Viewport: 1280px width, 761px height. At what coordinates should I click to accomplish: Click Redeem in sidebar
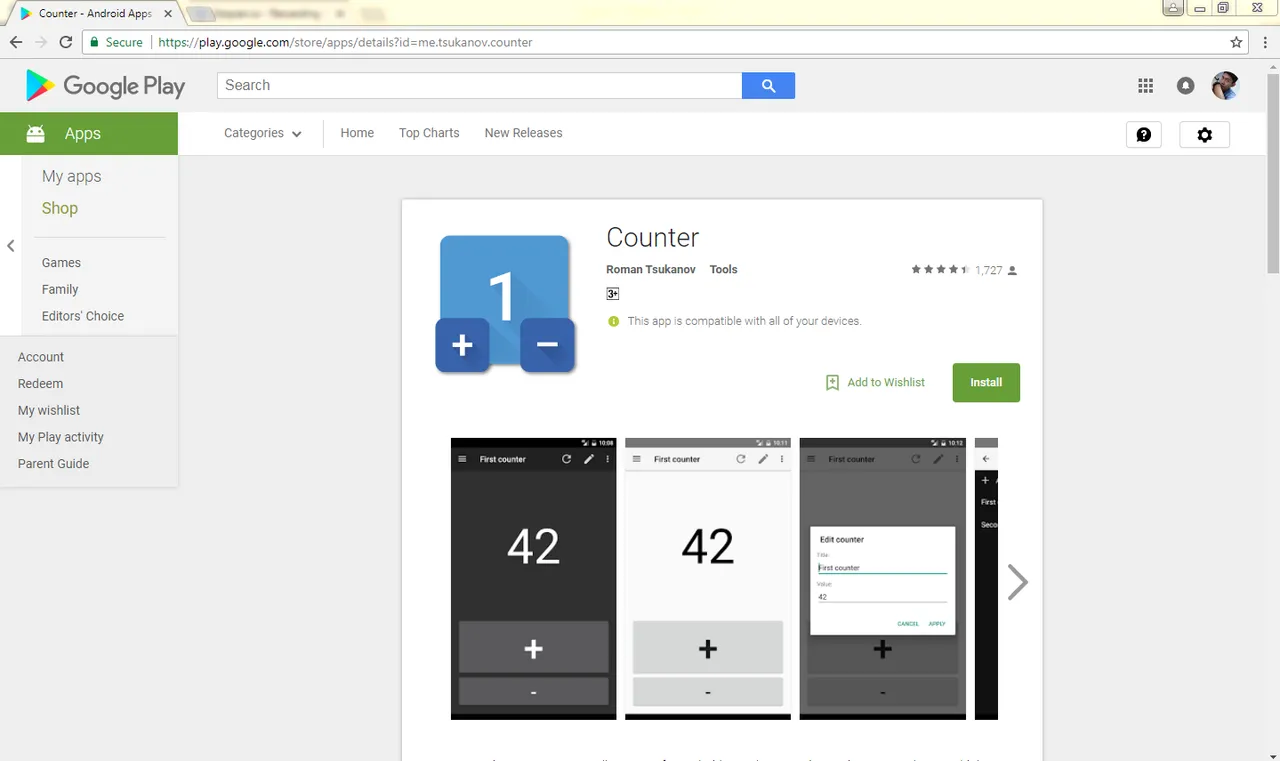pyautogui.click(x=40, y=384)
